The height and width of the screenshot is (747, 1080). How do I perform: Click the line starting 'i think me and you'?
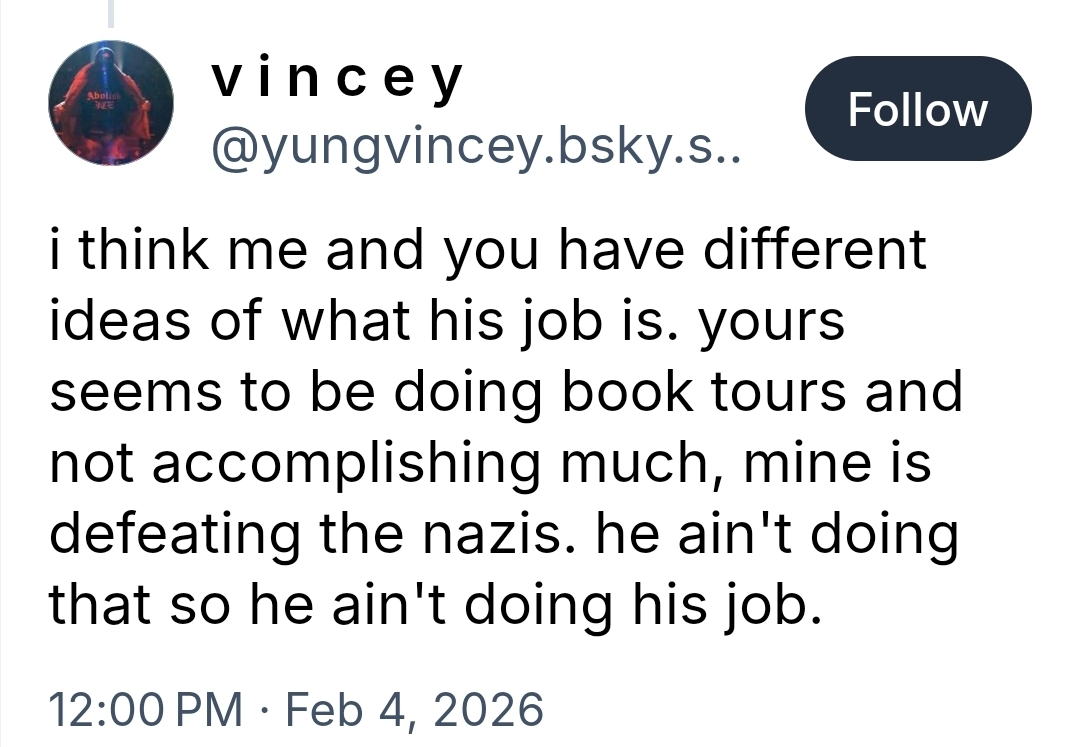pos(488,250)
